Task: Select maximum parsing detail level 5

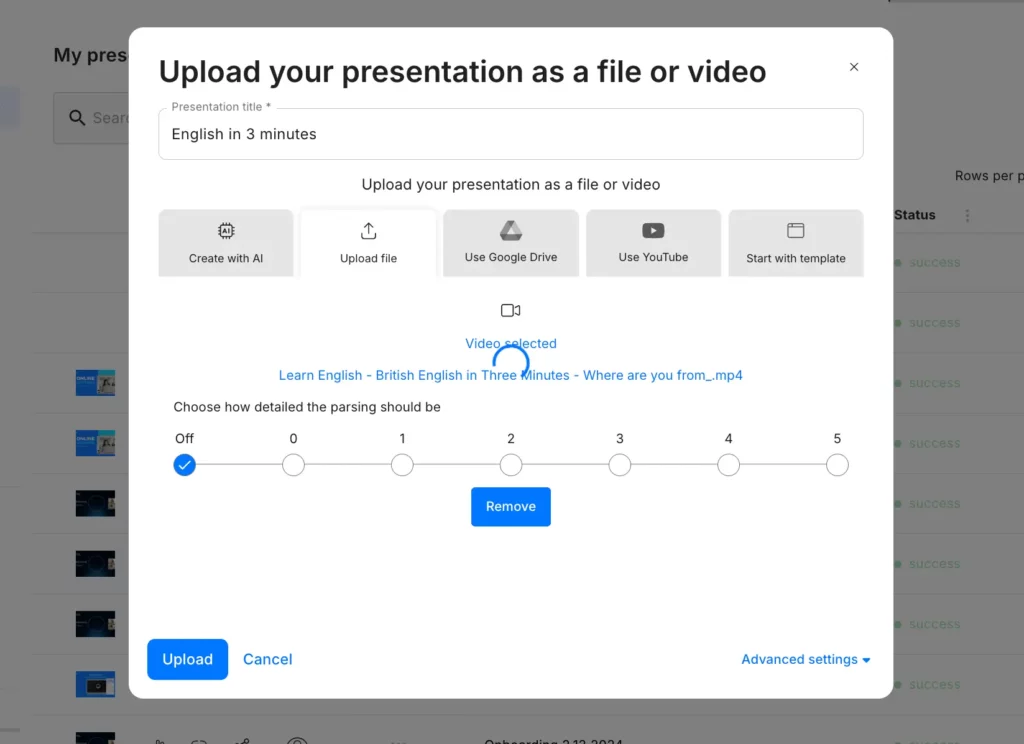Action: (x=837, y=465)
